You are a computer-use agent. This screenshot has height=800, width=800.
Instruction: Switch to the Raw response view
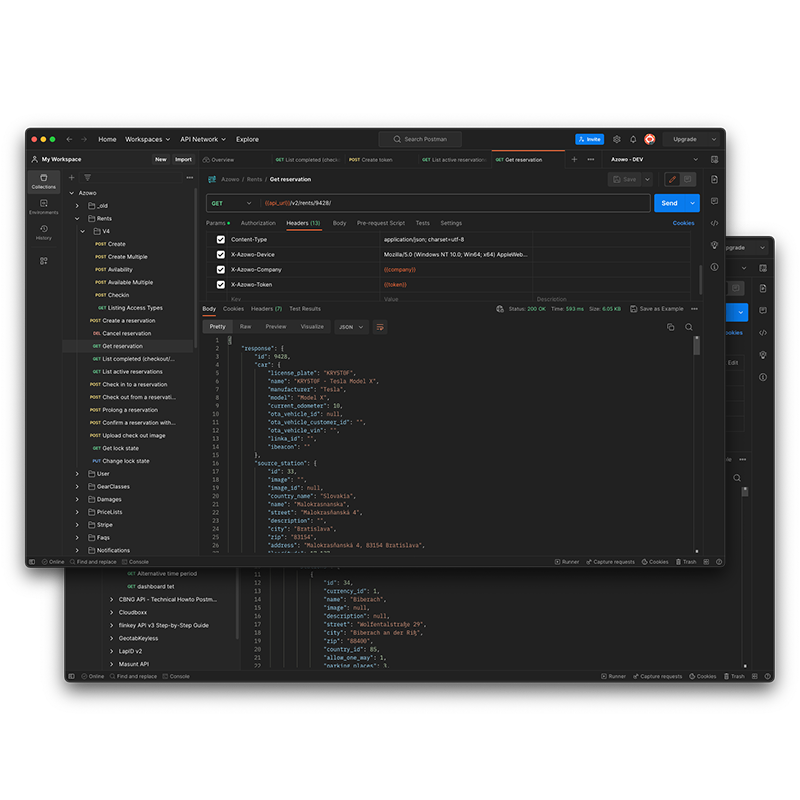(245, 327)
